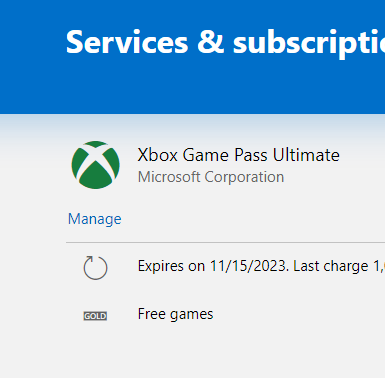Click the Microsoft Corporation publisher text

coord(211,177)
